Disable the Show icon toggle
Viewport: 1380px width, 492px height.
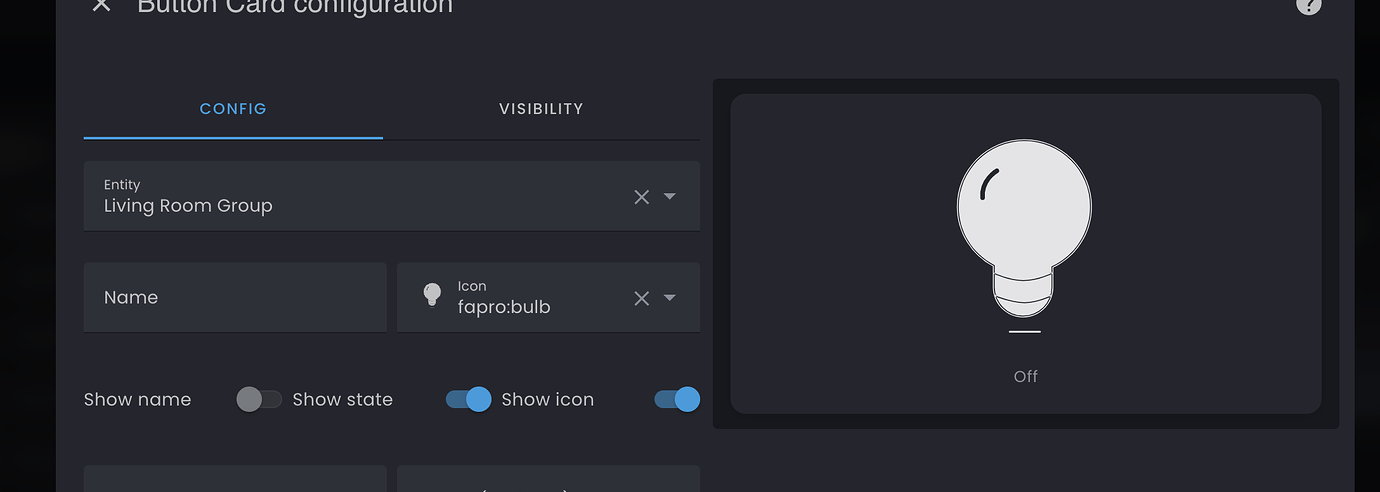[x=677, y=400]
